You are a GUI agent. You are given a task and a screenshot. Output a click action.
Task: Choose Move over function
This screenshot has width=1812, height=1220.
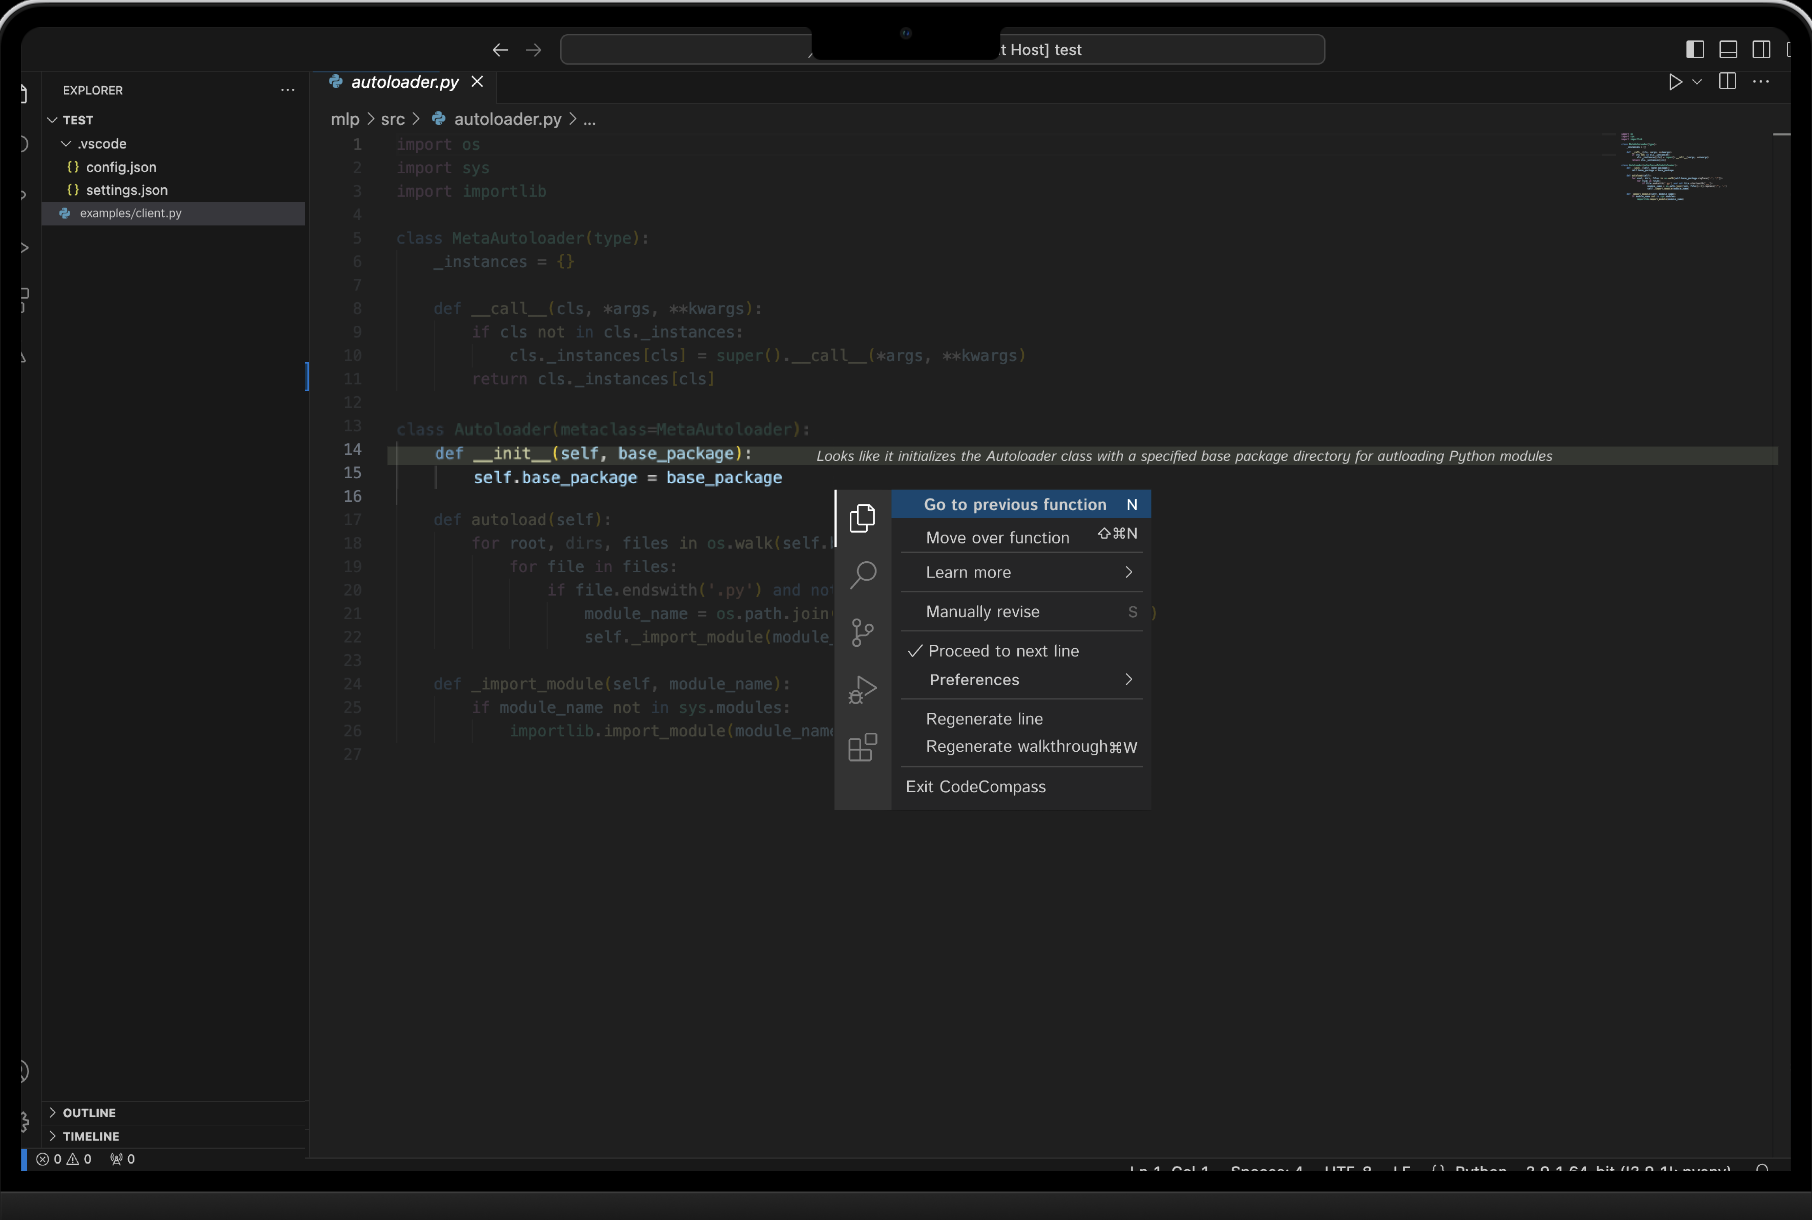point(1021,537)
